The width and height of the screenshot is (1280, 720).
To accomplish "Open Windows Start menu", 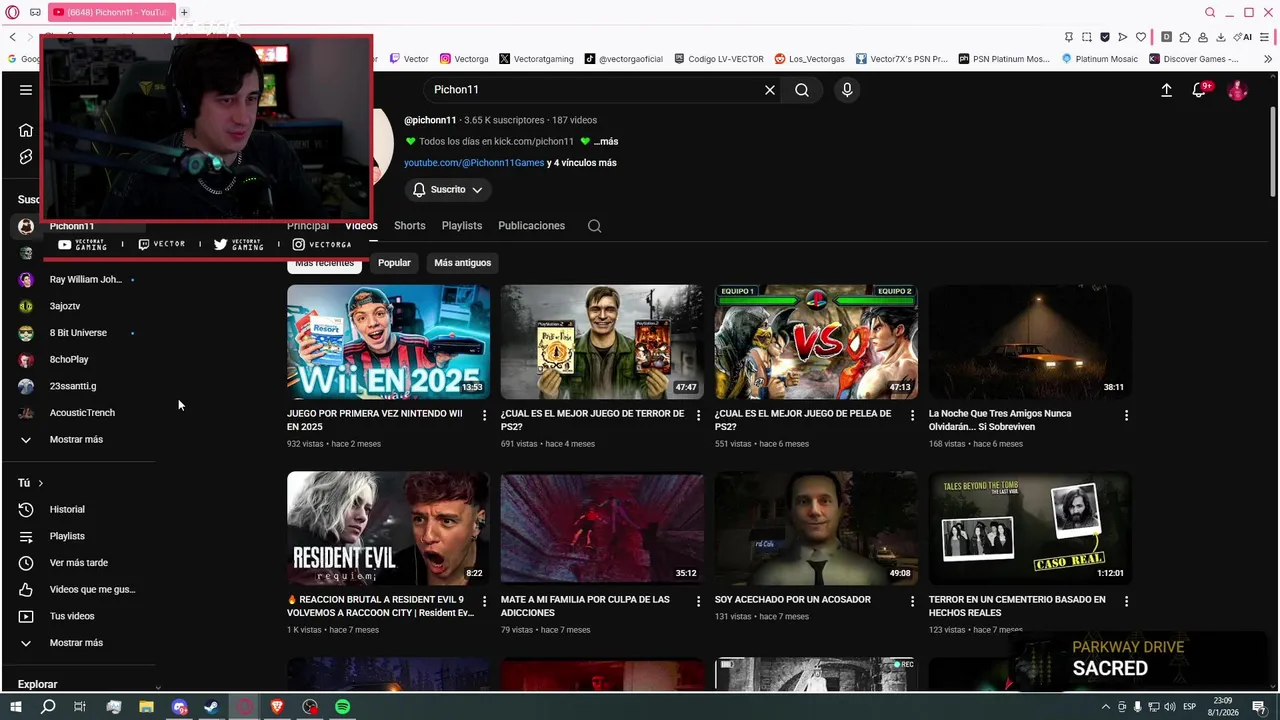I will tap(15, 707).
